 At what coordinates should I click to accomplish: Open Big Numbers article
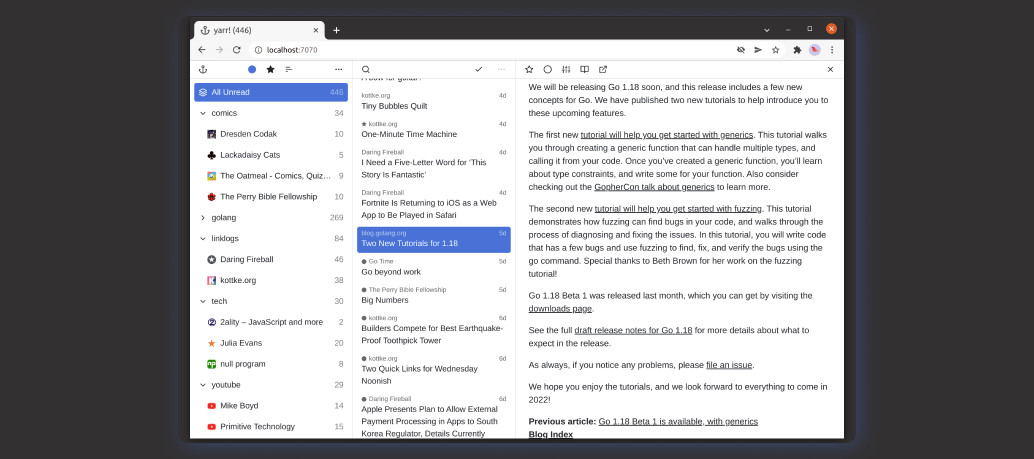pos(434,295)
